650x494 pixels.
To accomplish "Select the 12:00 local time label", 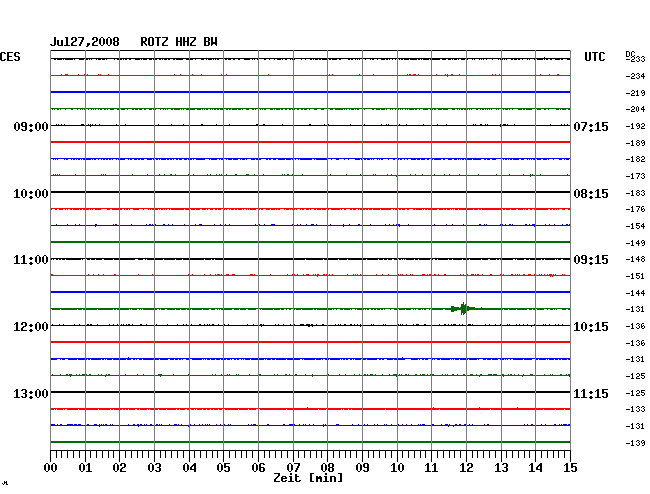I will pyautogui.click(x=31, y=327).
